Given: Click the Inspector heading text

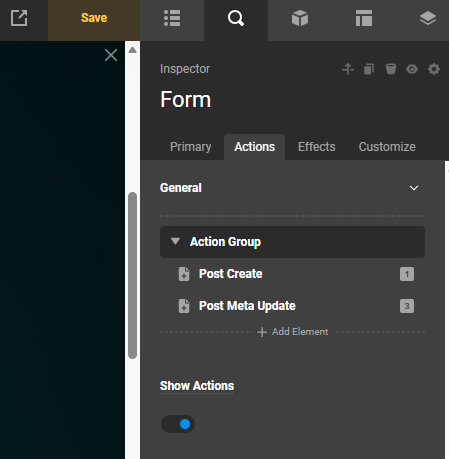Looking at the screenshot, I should [185, 69].
